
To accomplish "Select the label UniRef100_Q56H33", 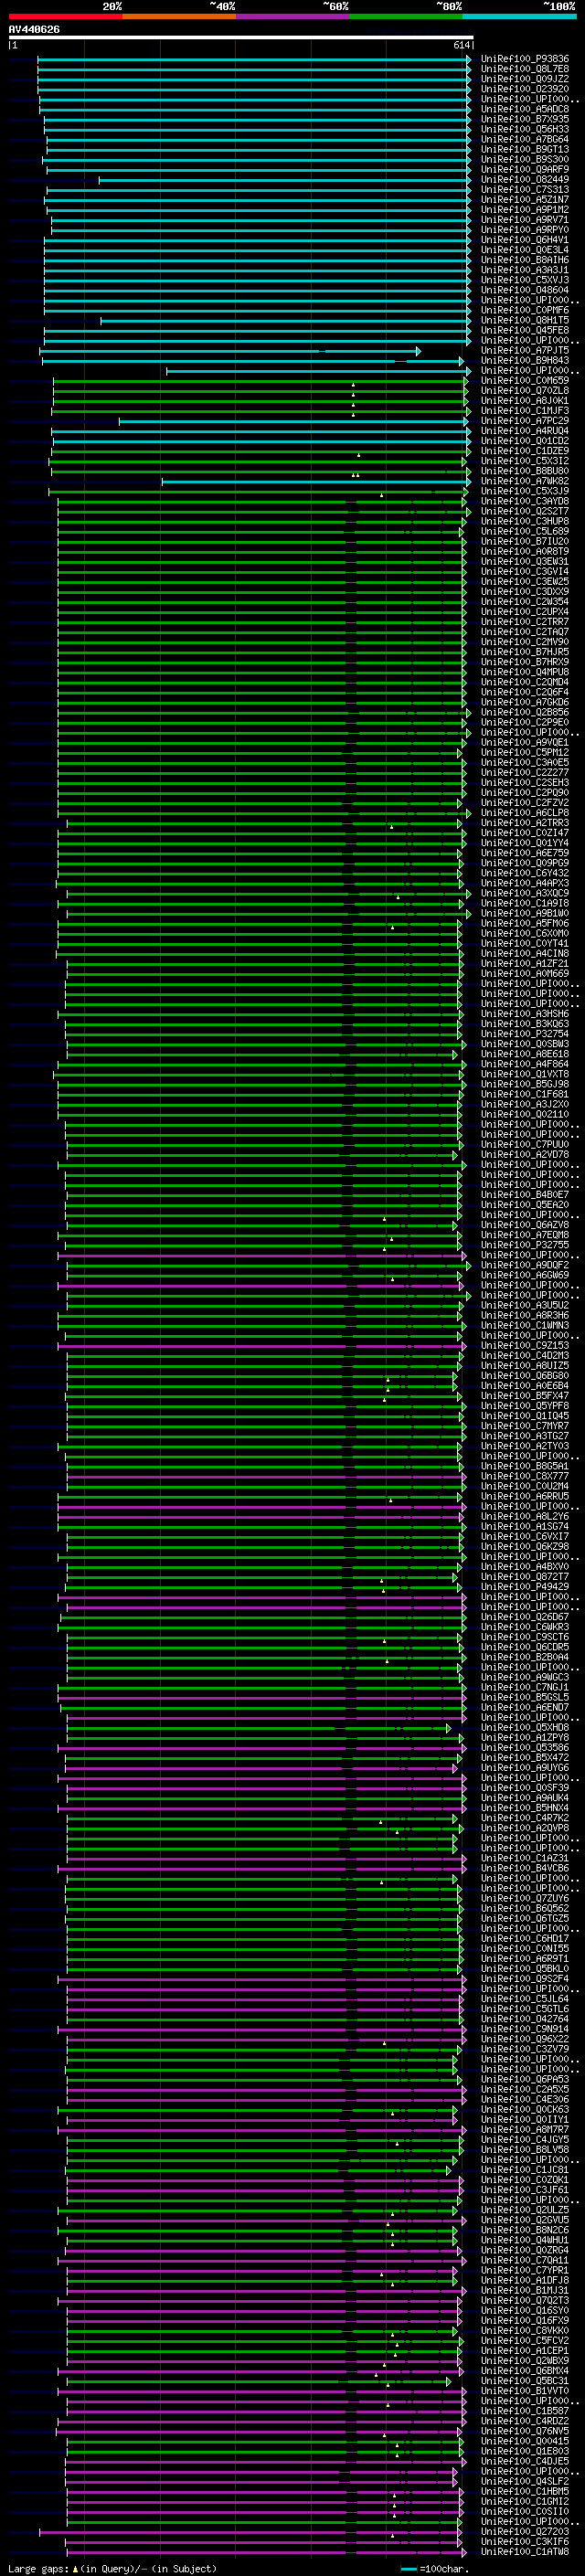I will pyautogui.click(x=525, y=129).
